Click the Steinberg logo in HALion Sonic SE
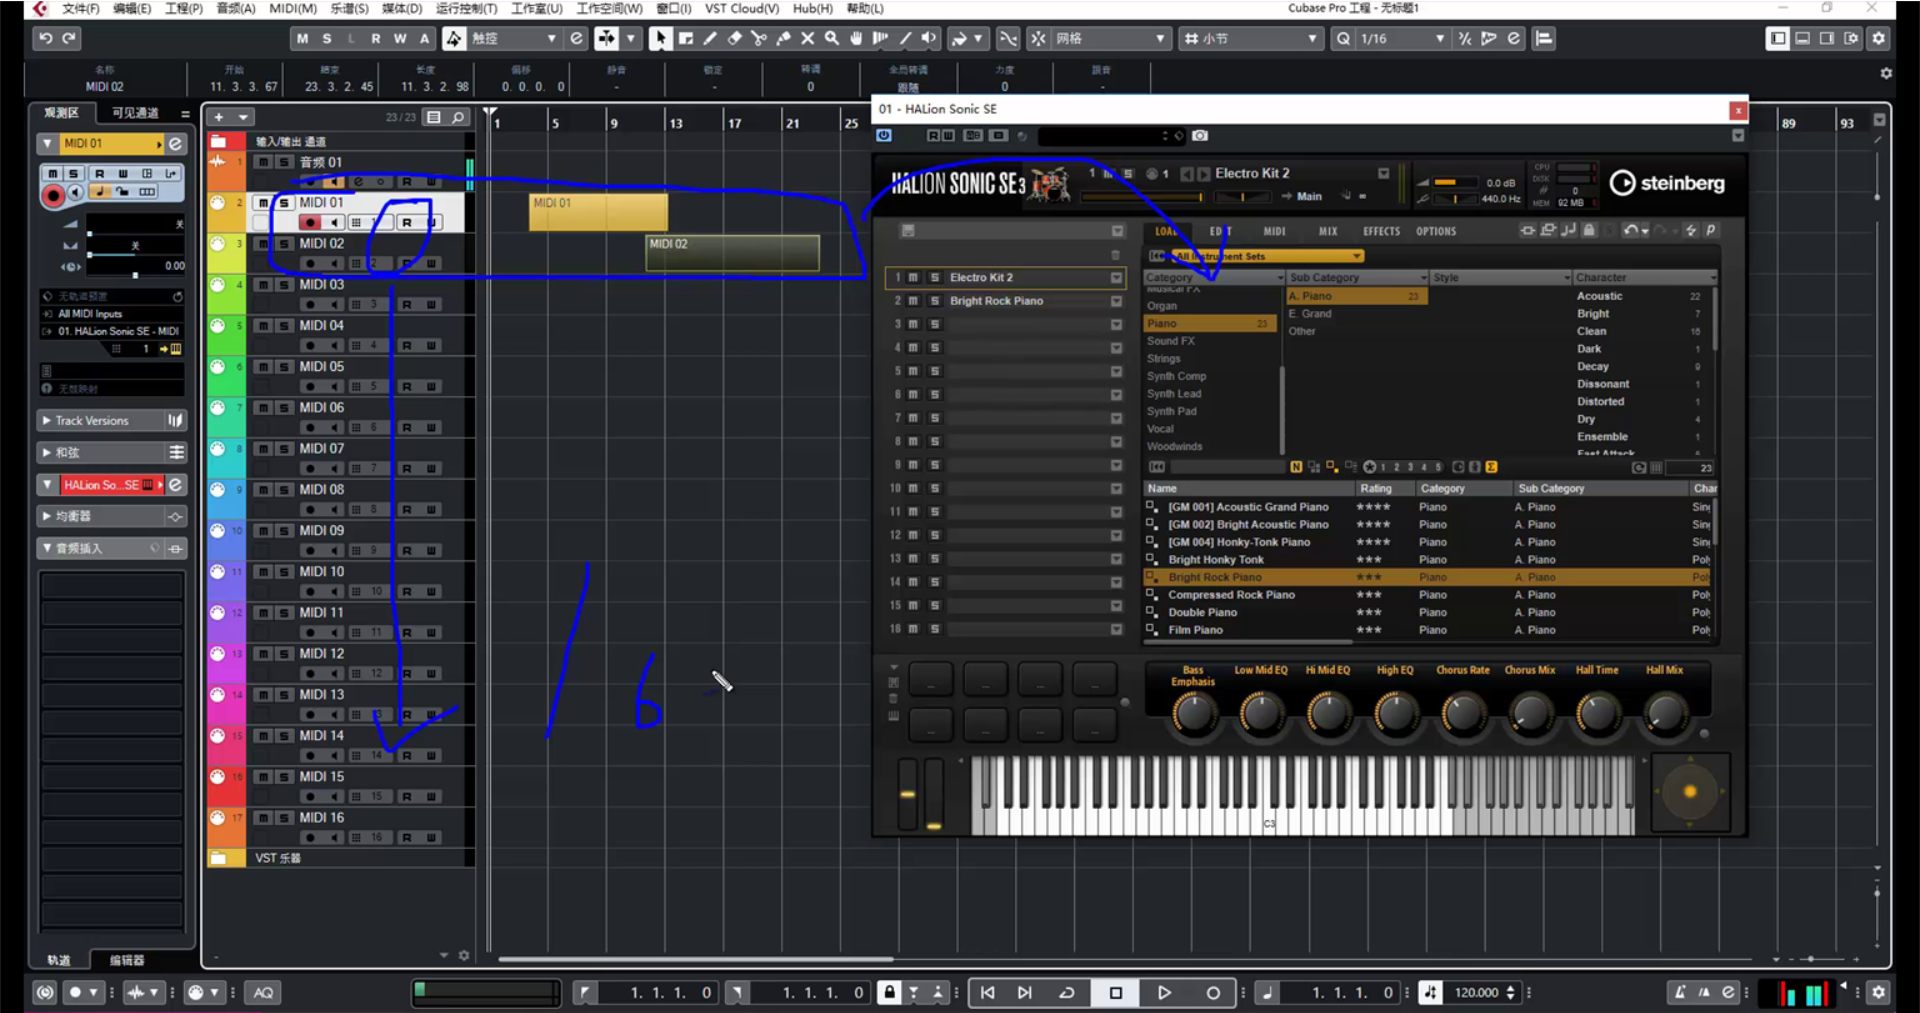The height and width of the screenshot is (1013, 1920). [1667, 183]
